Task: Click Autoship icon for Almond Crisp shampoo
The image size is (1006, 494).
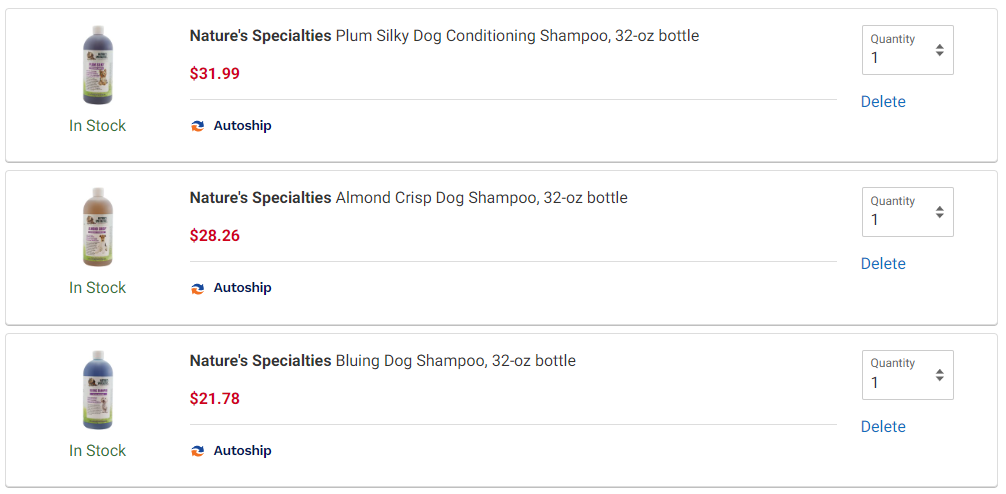Action: [198, 288]
